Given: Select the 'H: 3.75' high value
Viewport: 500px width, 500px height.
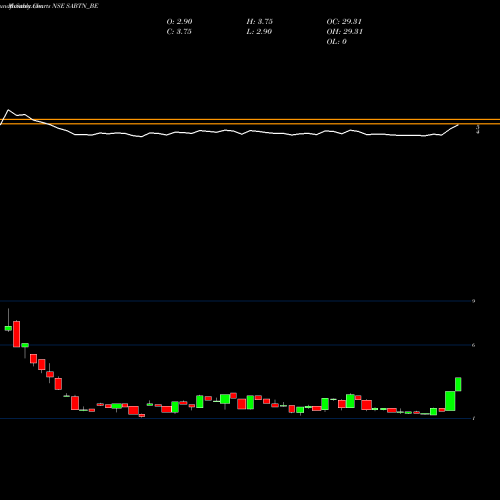Looking at the screenshot, I should [x=260, y=22].
